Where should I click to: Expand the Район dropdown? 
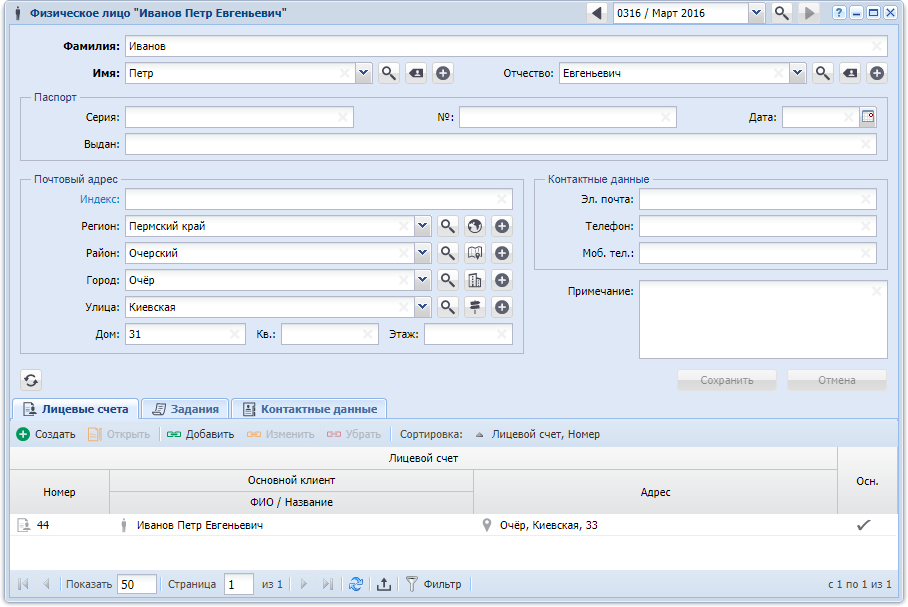pos(423,253)
